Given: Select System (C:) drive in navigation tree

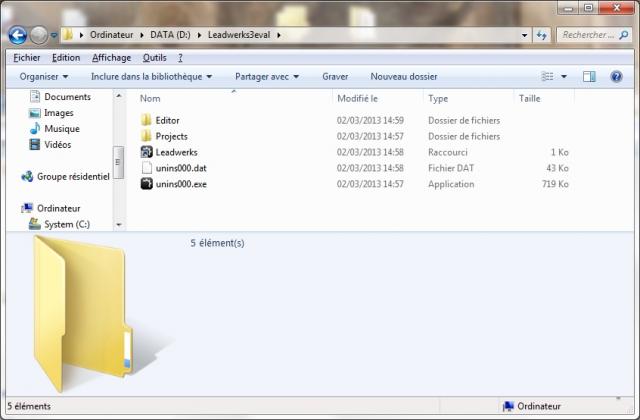Looking at the screenshot, I should [x=66, y=224].
